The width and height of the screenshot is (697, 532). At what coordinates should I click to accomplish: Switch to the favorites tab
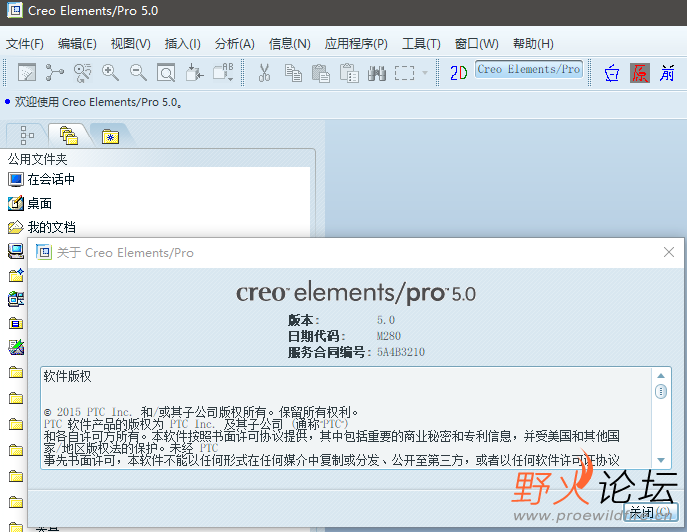pyautogui.click(x=110, y=136)
